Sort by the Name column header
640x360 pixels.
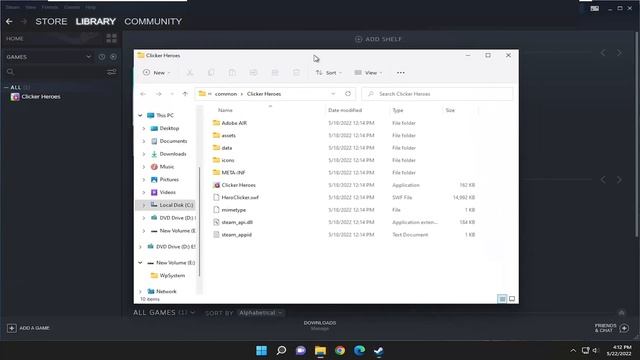tap(225, 110)
